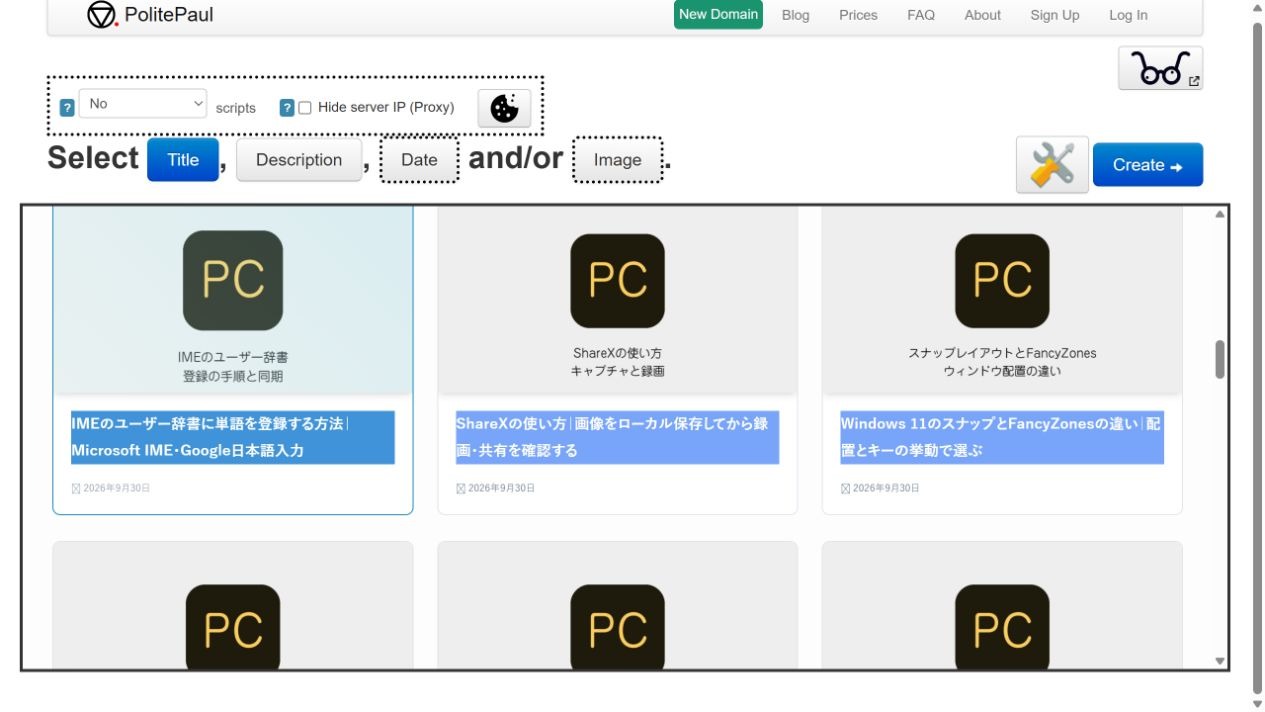Go to the Blog menu item
The image size is (1265, 712).
tap(796, 15)
